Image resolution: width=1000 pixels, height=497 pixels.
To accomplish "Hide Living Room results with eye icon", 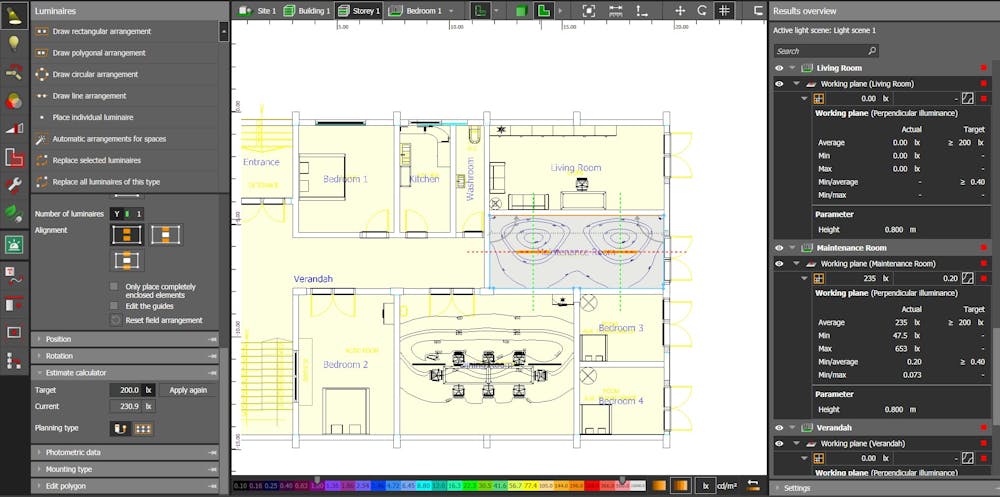I will [779, 68].
